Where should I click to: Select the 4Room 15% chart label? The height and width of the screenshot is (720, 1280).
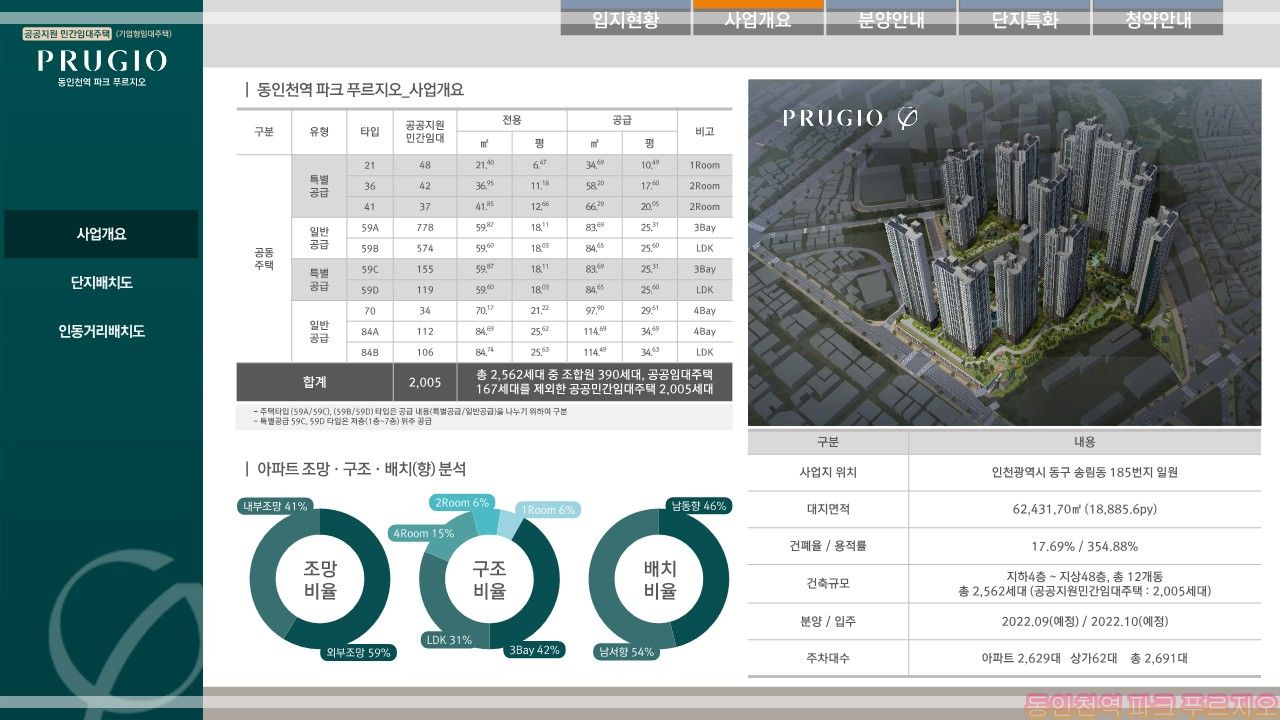[423, 533]
